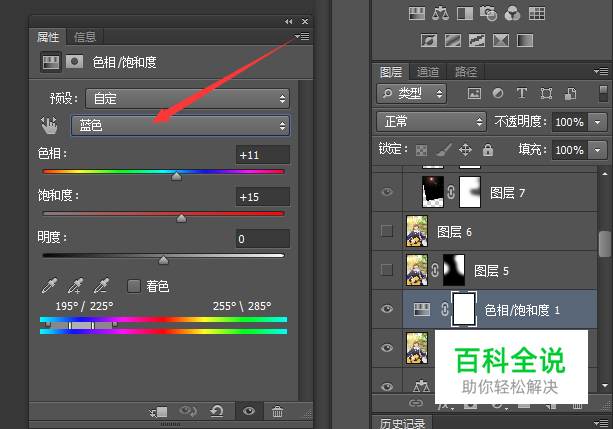
Task: Switch to the 通道 channels tab
Action: pyautogui.click(x=428, y=72)
